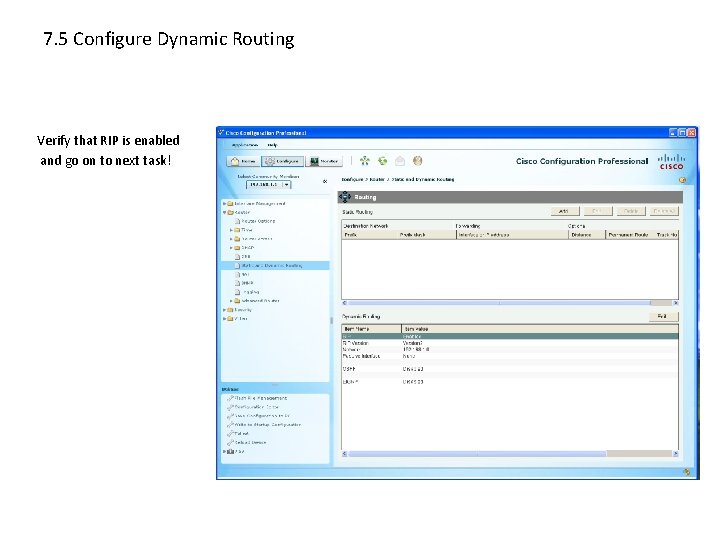The image size is (720, 540).
Task: Expand the Security folder
Action: click(x=225, y=310)
